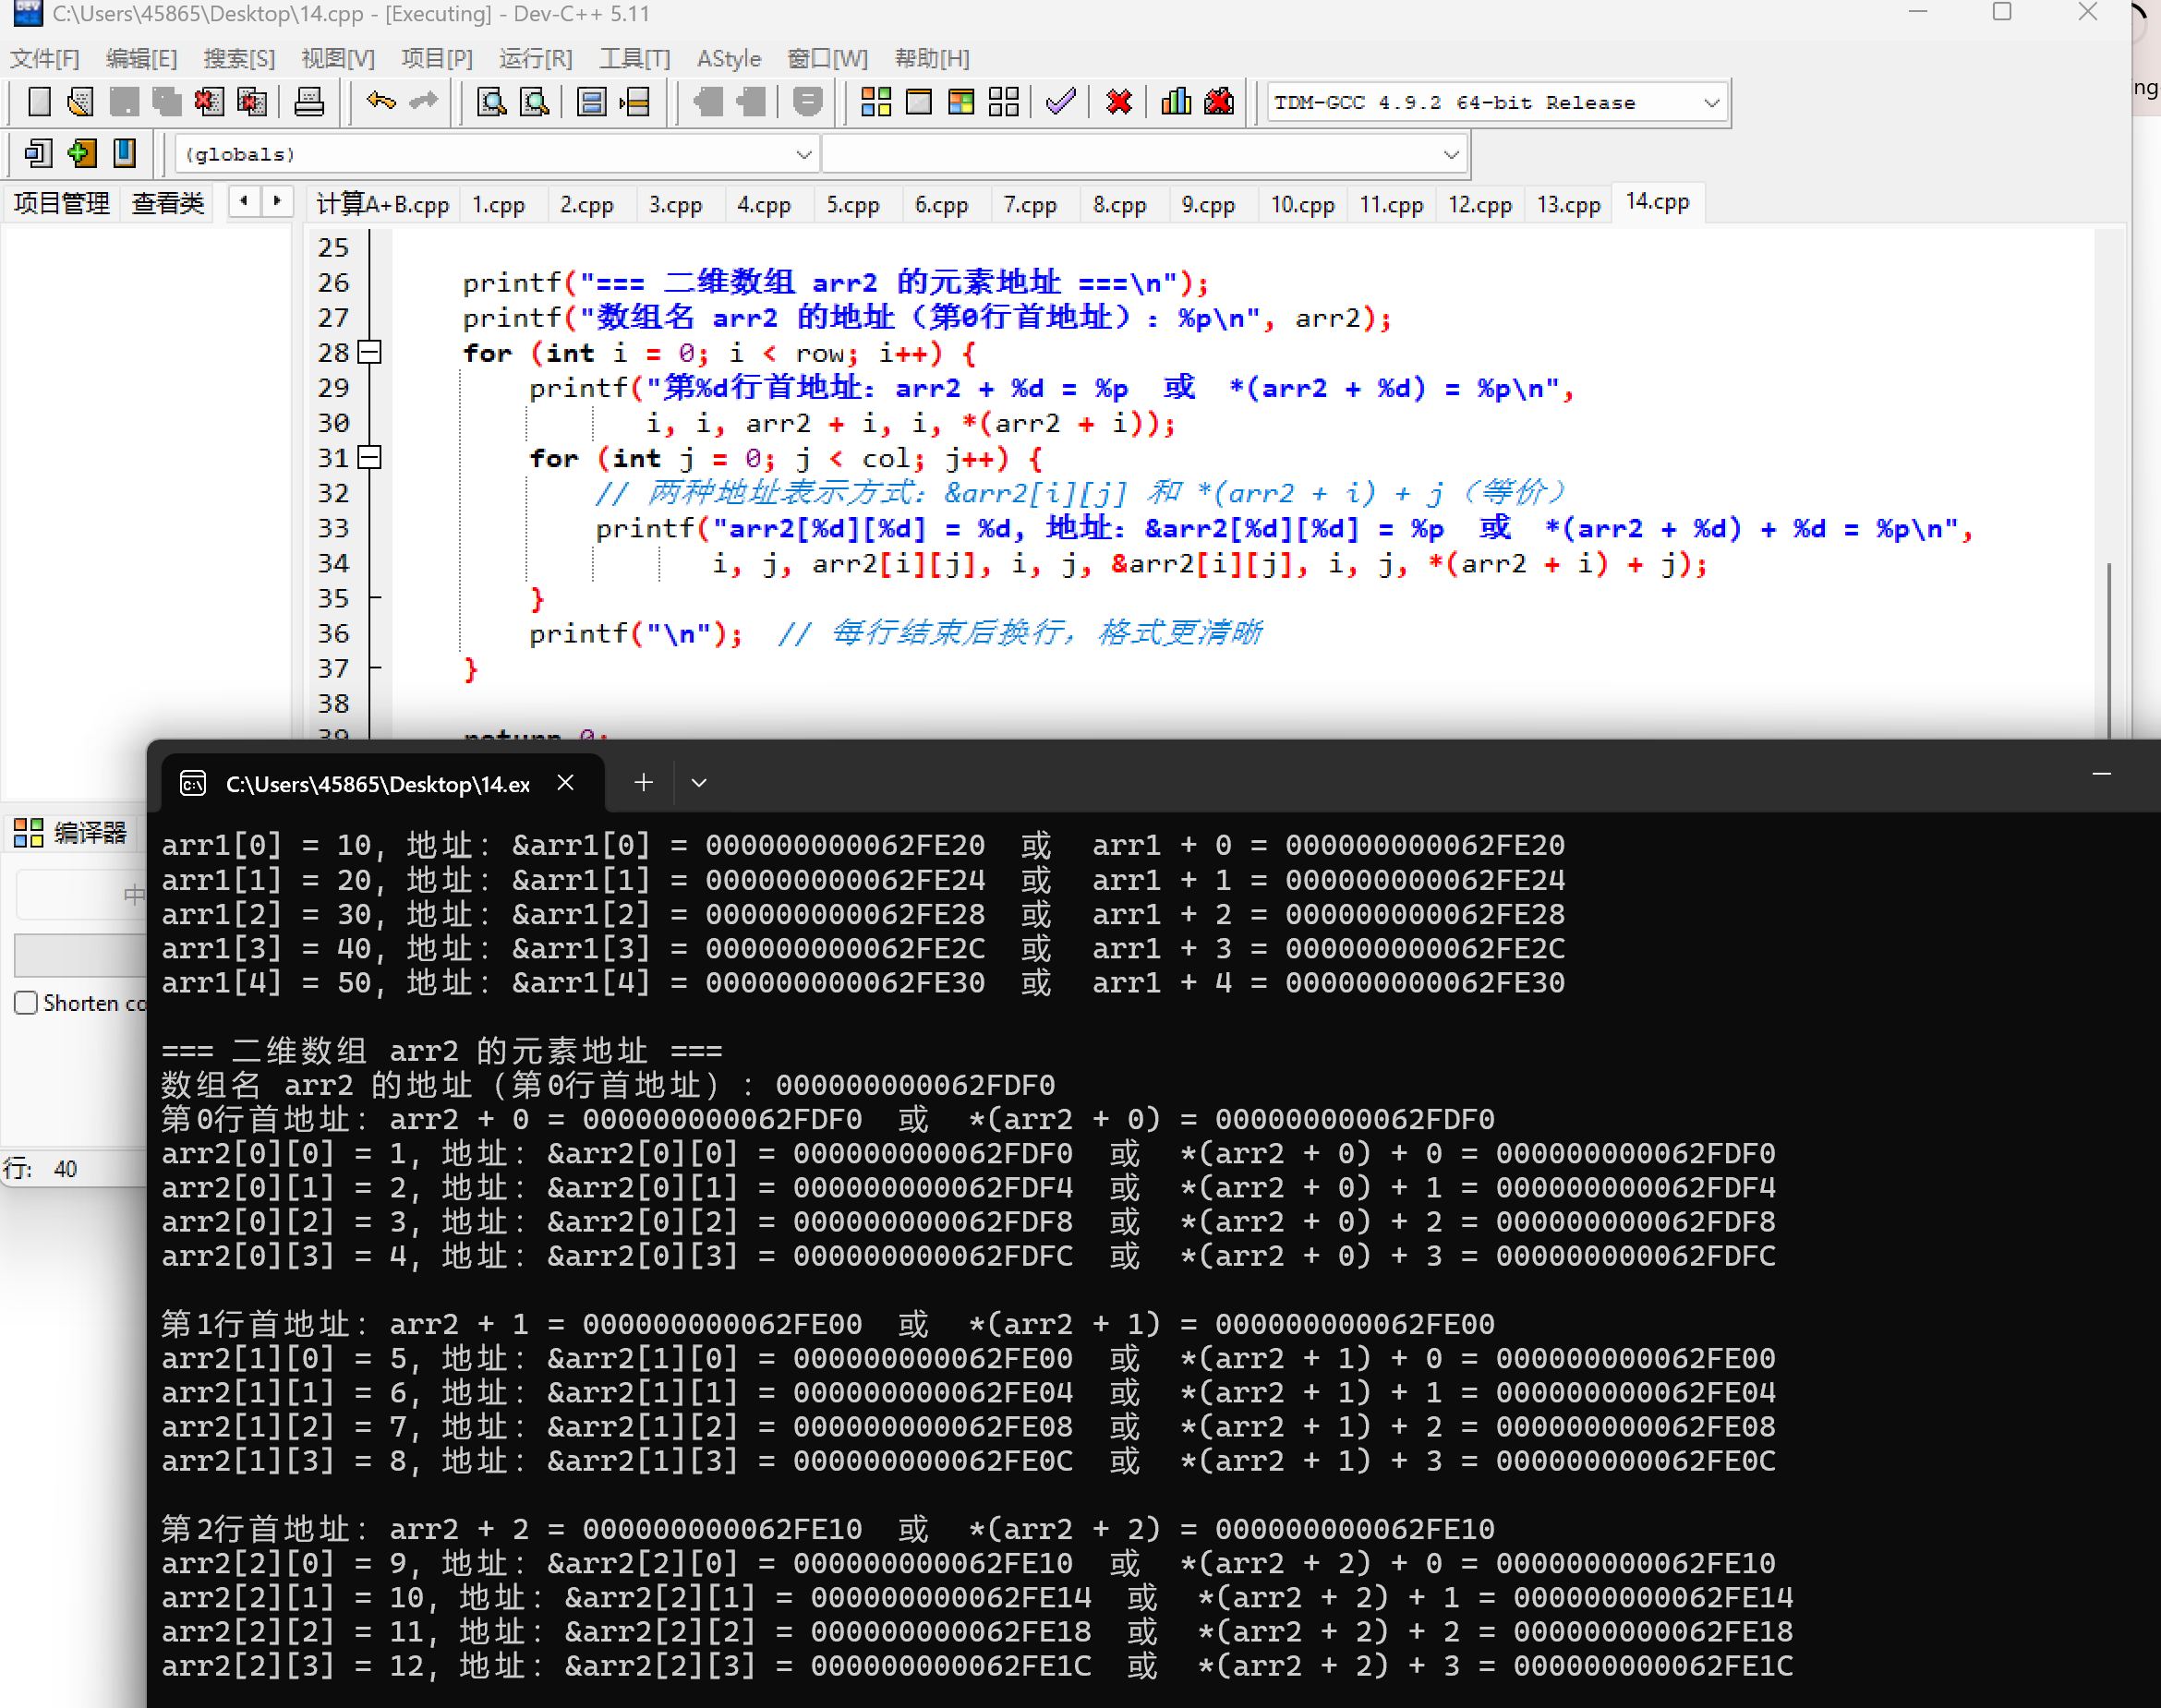Click the editor vertical scrollbar thumb
This screenshot has width=2161, height=1708.
pyautogui.click(x=2108, y=650)
